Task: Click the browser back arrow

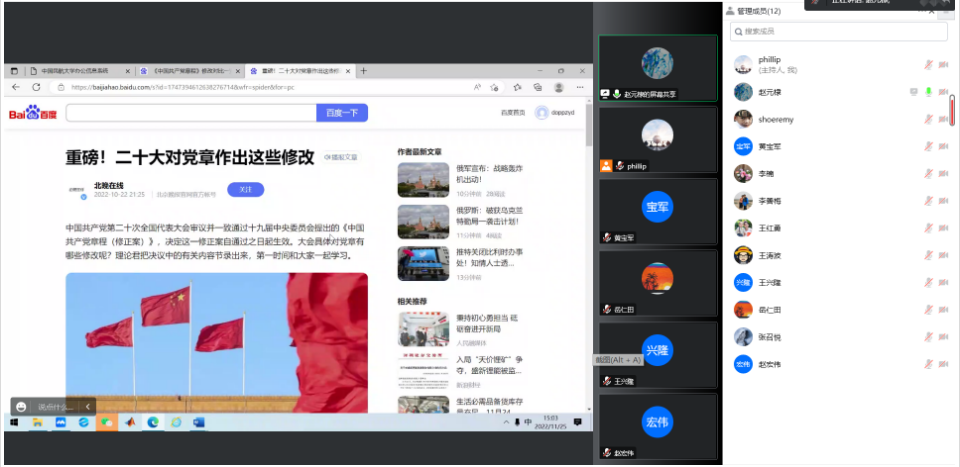Action: 17,88
